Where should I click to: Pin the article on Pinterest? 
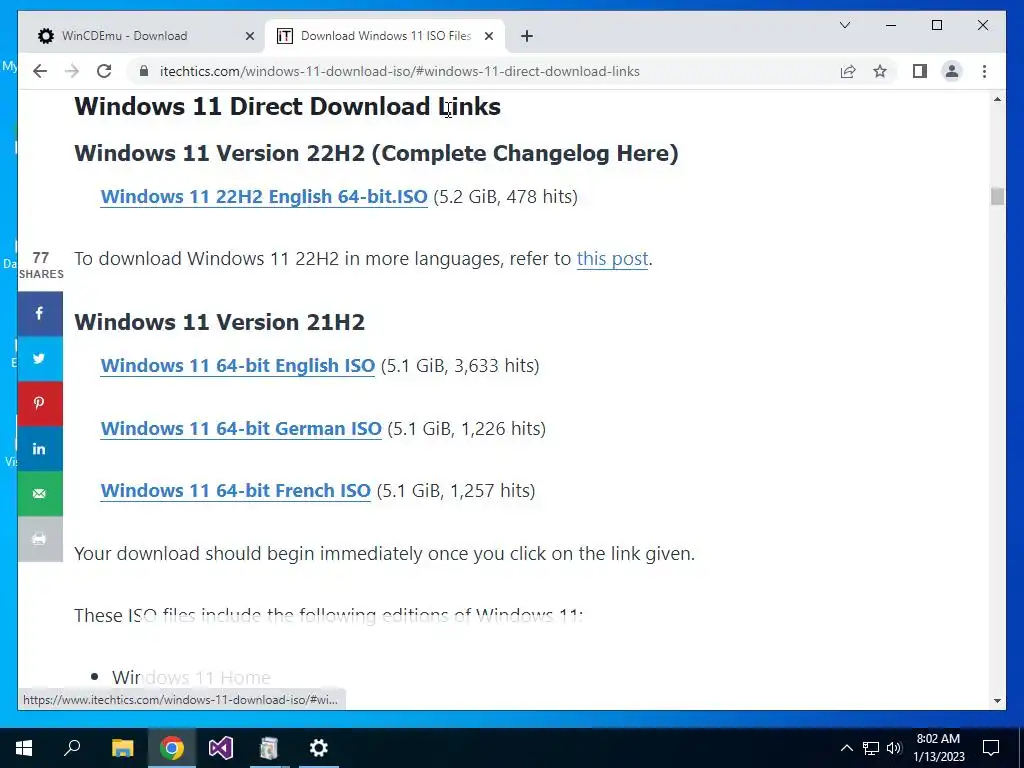point(40,404)
